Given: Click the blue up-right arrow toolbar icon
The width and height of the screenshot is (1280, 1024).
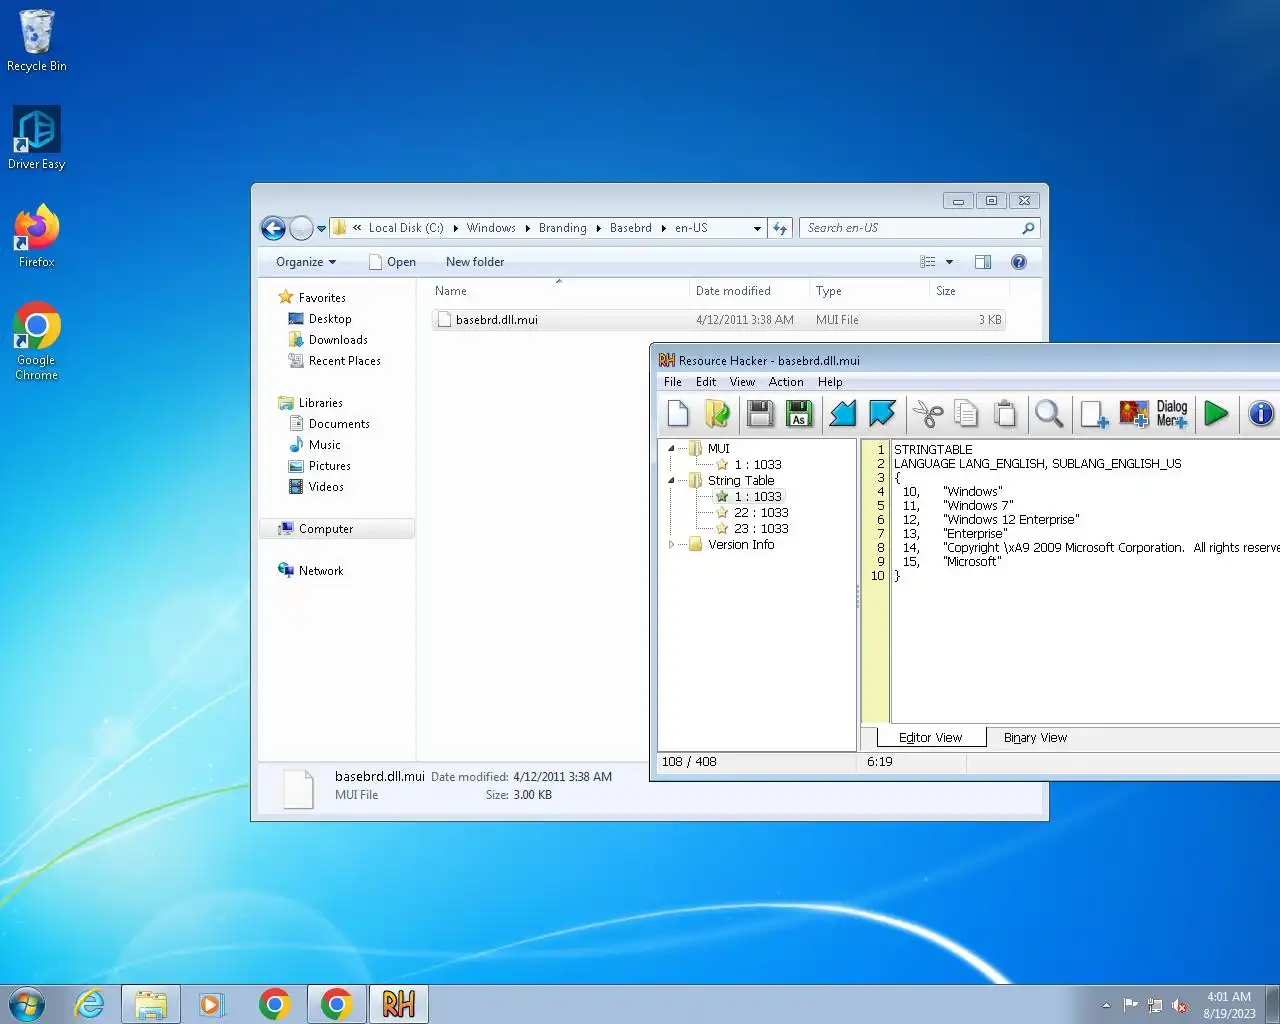Looking at the screenshot, I should (x=882, y=413).
